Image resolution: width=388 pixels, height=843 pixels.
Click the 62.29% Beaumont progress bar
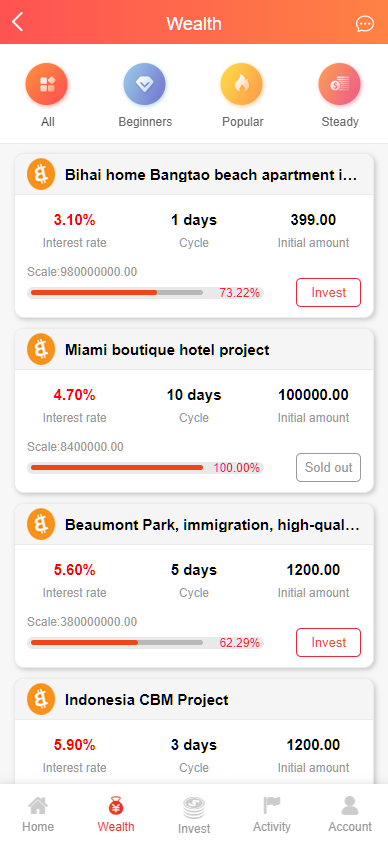(x=117, y=642)
